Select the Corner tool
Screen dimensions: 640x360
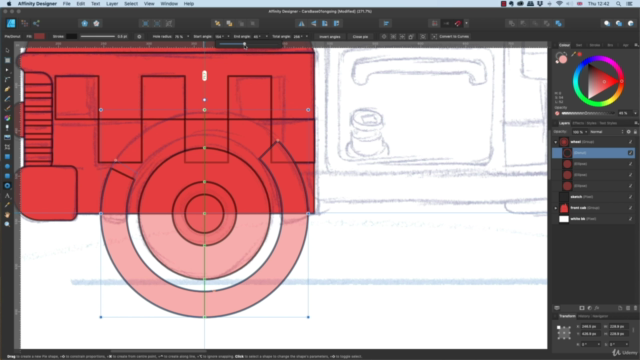7,80
